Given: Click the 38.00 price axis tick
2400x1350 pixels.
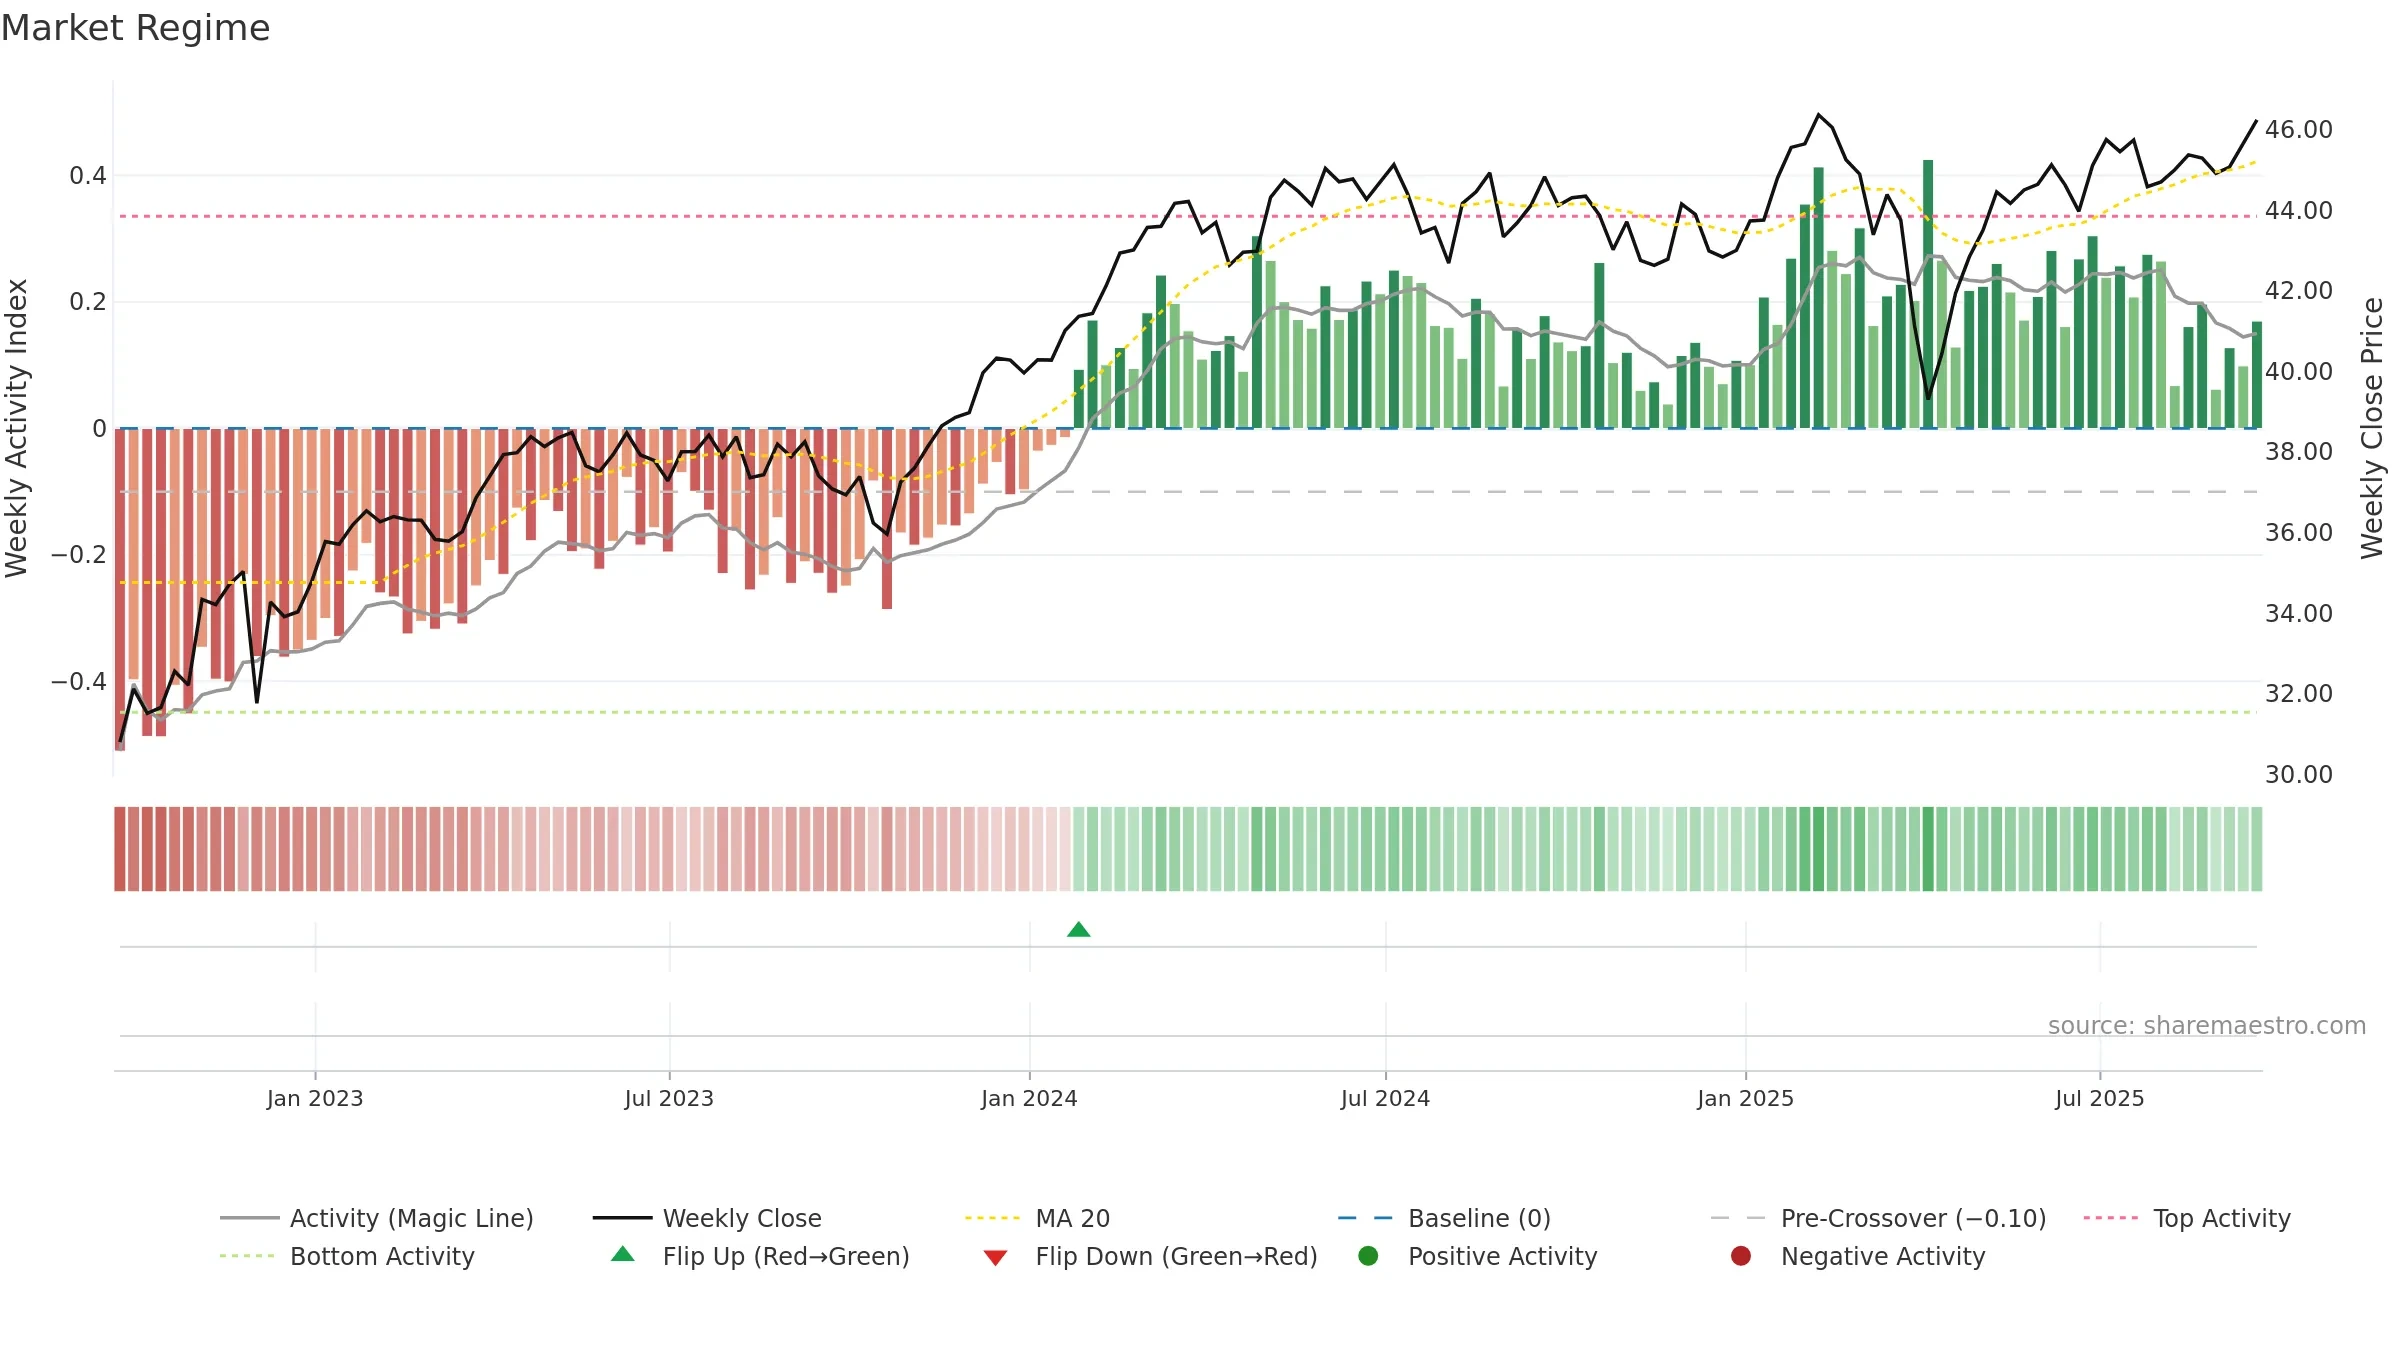Looking at the screenshot, I should tap(2298, 452).
